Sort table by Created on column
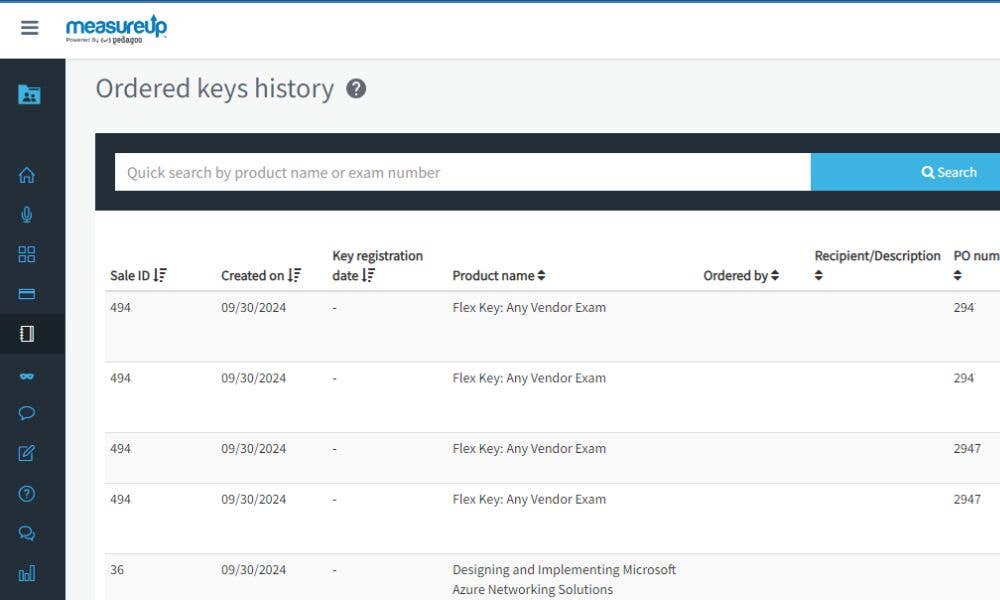The width and height of the screenshot is (1000, 600). point(261,276)
